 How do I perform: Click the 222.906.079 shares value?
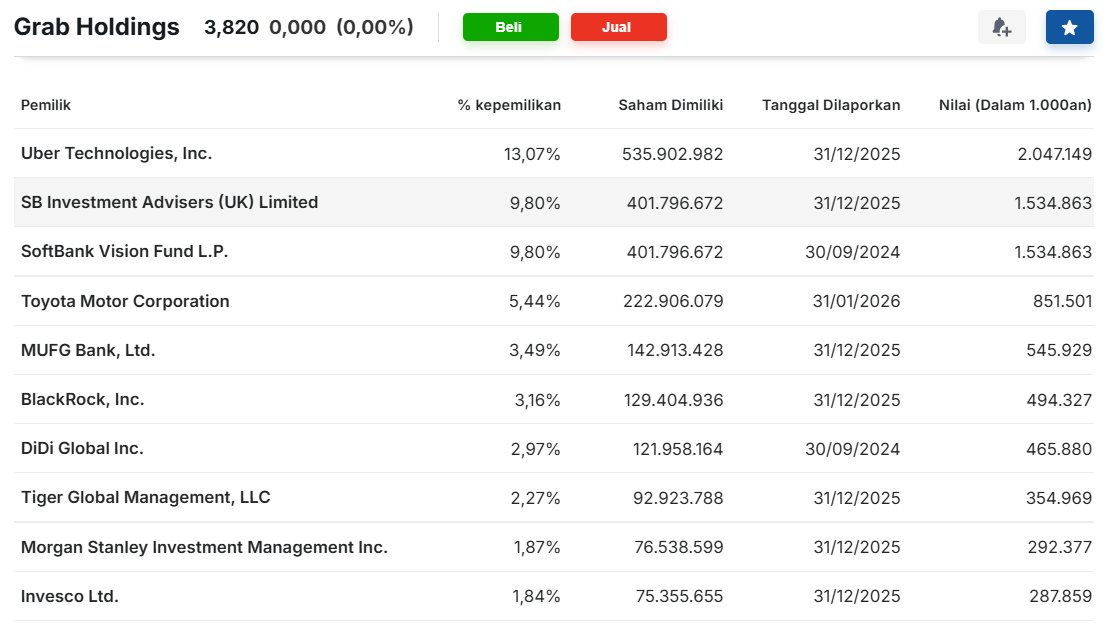[x=673, y=301]
